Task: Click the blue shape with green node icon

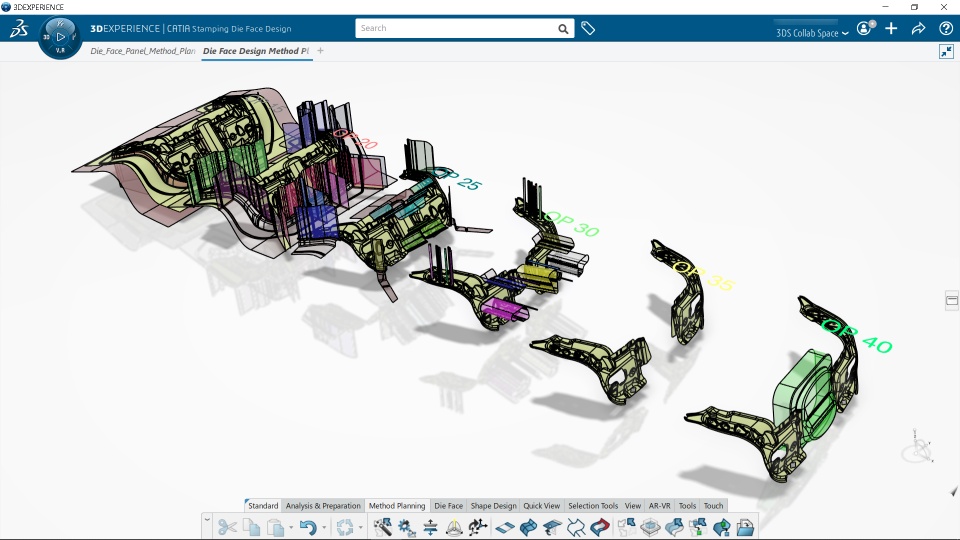Action: click(x=722, y=527)
